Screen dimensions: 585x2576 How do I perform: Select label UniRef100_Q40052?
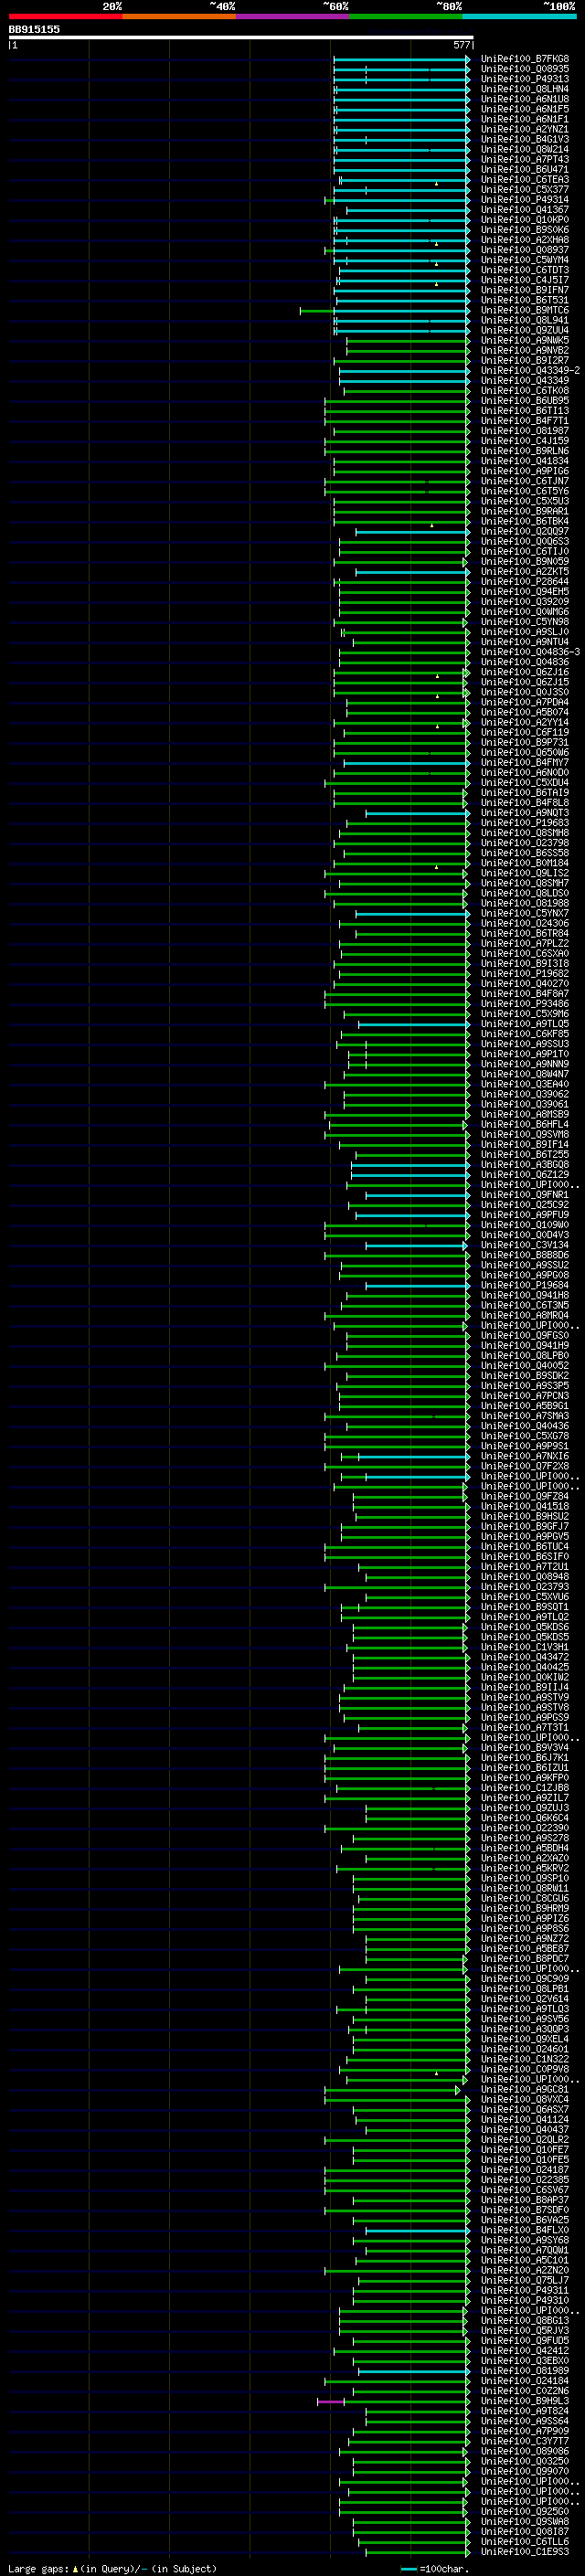pos(525,1365)
